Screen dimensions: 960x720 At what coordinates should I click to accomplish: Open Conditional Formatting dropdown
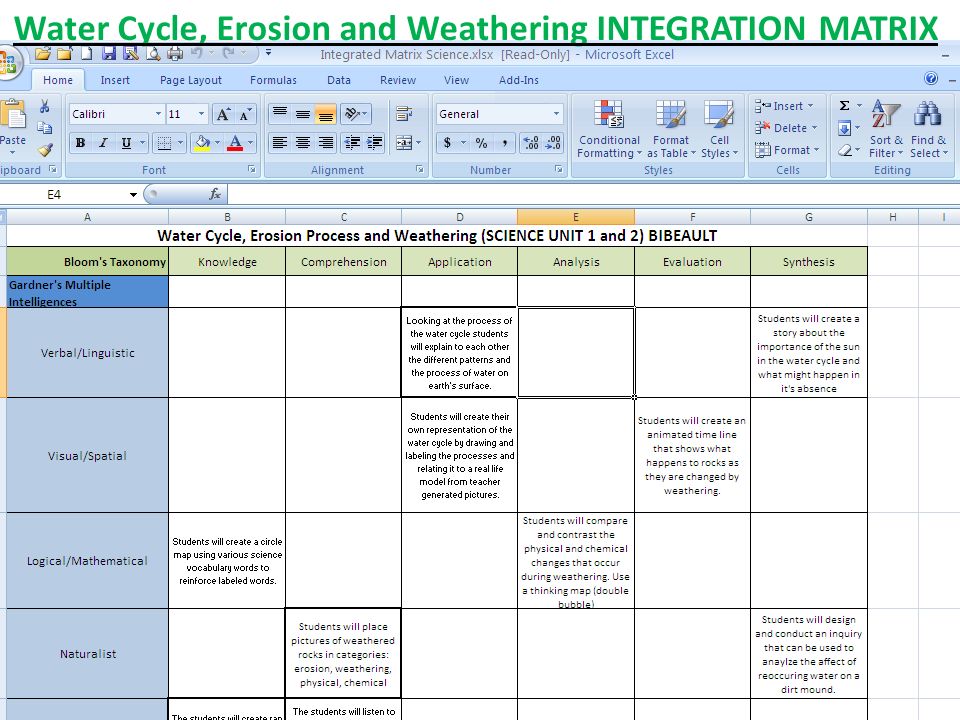point(609,129)
